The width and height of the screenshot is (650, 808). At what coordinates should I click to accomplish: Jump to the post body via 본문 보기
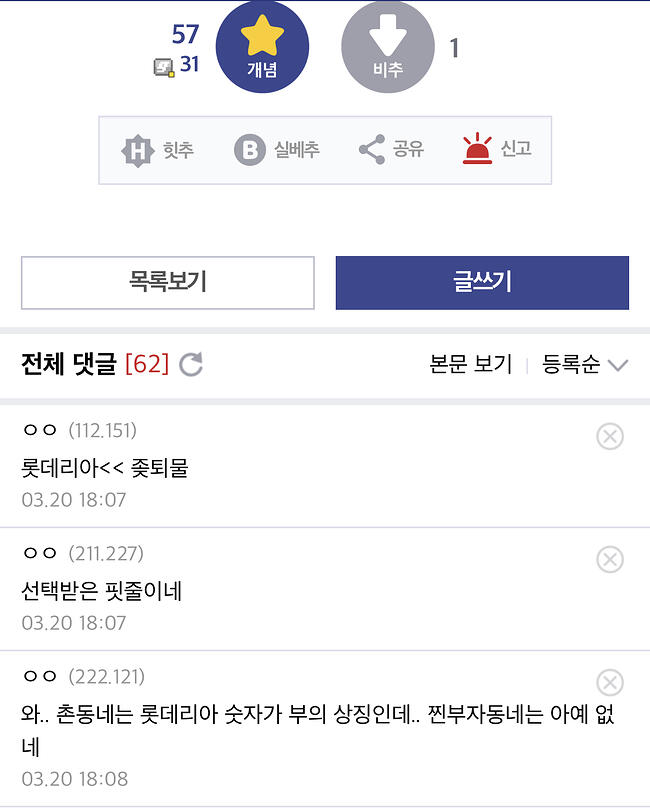(x=471, y=364)
